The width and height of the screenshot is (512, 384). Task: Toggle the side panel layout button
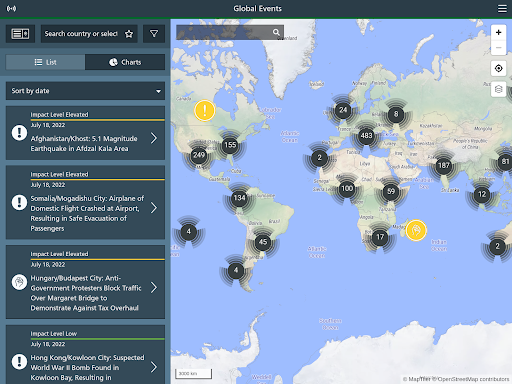tap(20, 34)
